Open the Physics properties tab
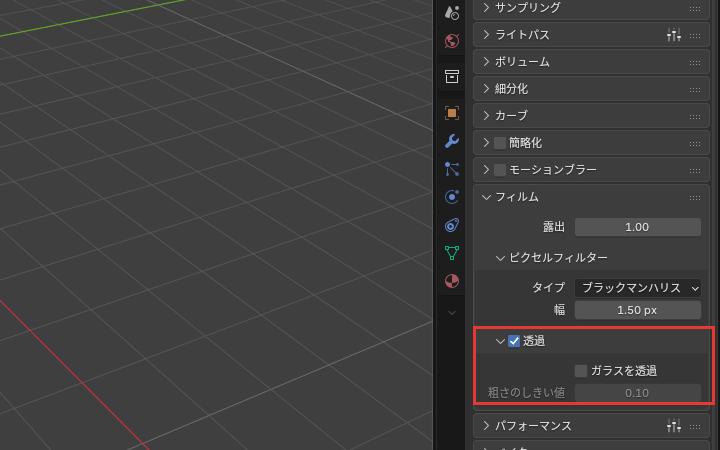 452,197
